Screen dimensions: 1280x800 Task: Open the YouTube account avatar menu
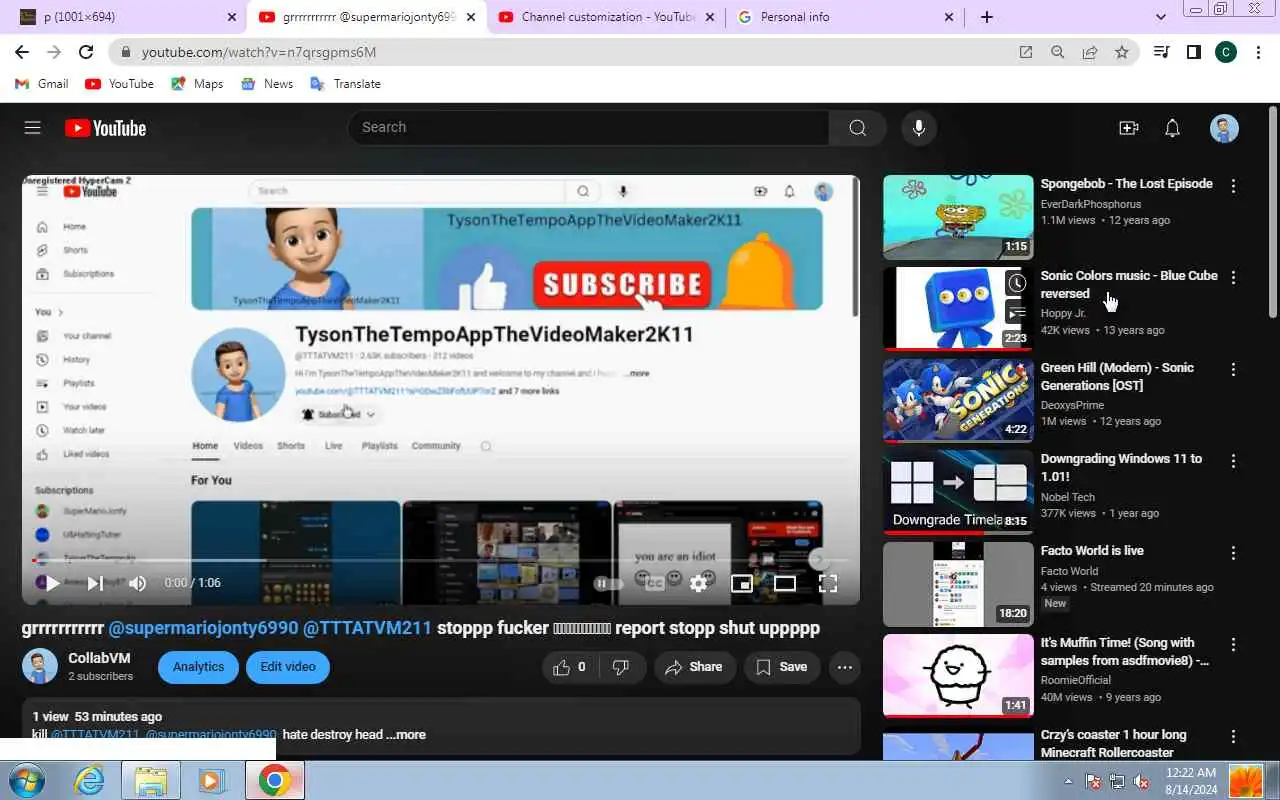pos(1224,128)
